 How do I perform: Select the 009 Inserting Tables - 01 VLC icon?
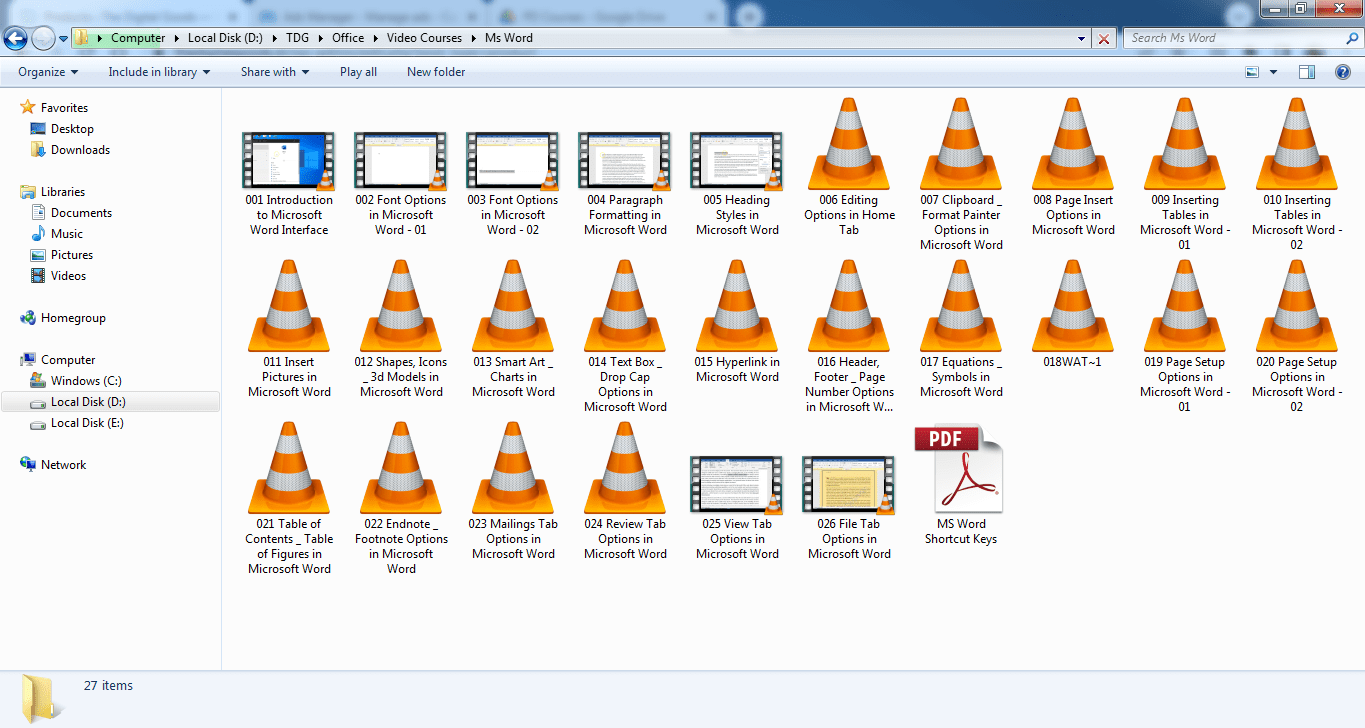click(x=1185, y=144)
